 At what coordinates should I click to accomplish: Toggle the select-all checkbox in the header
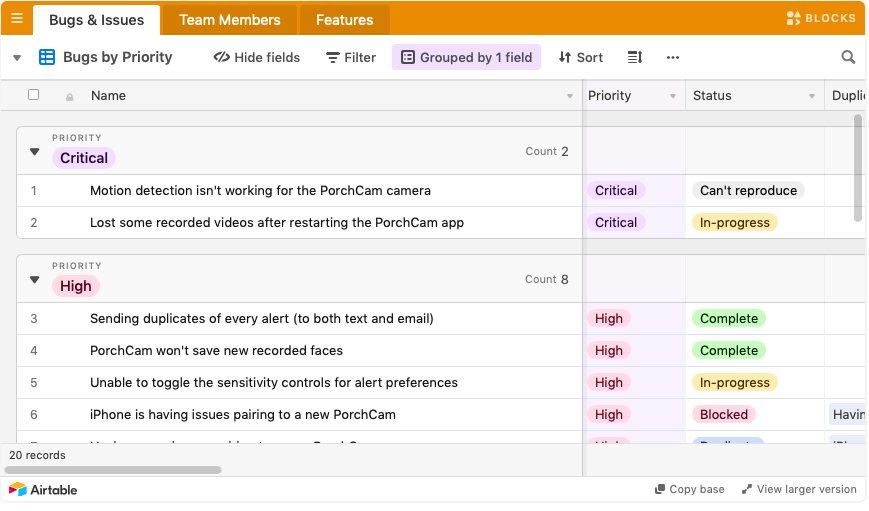[33, 95]
